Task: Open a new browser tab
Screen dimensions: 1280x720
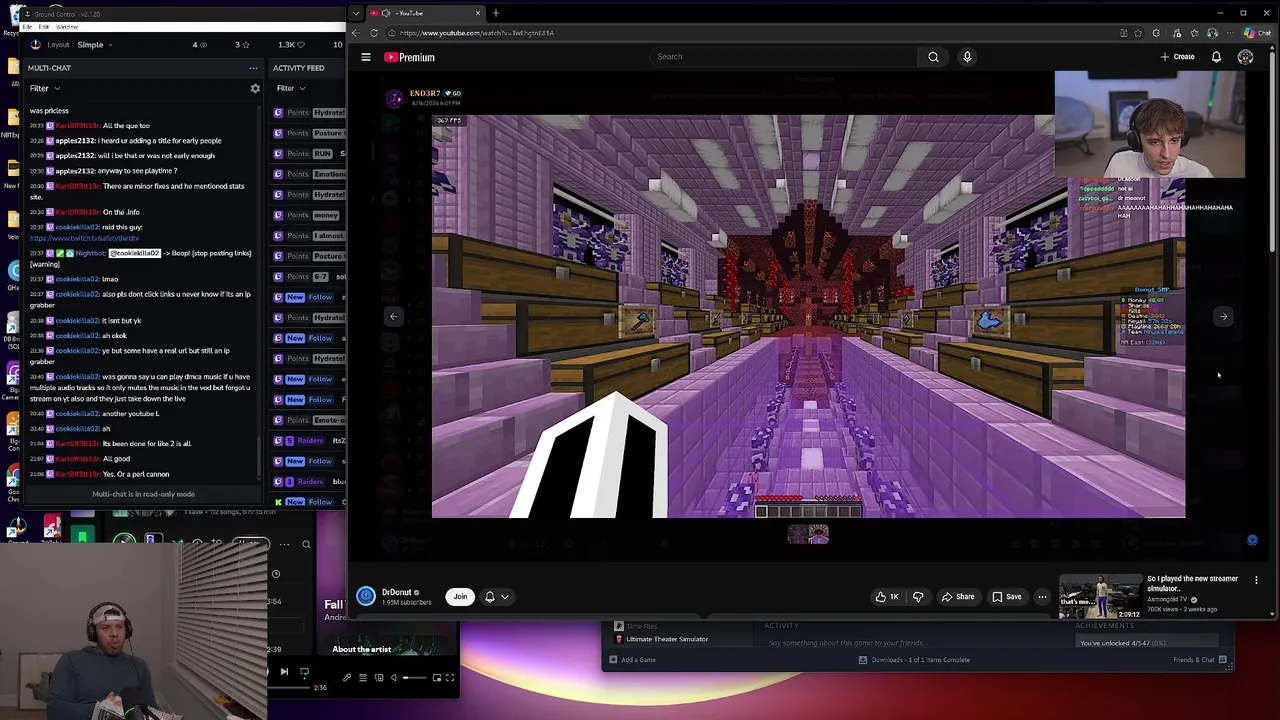Action: [x=496, y=13]
